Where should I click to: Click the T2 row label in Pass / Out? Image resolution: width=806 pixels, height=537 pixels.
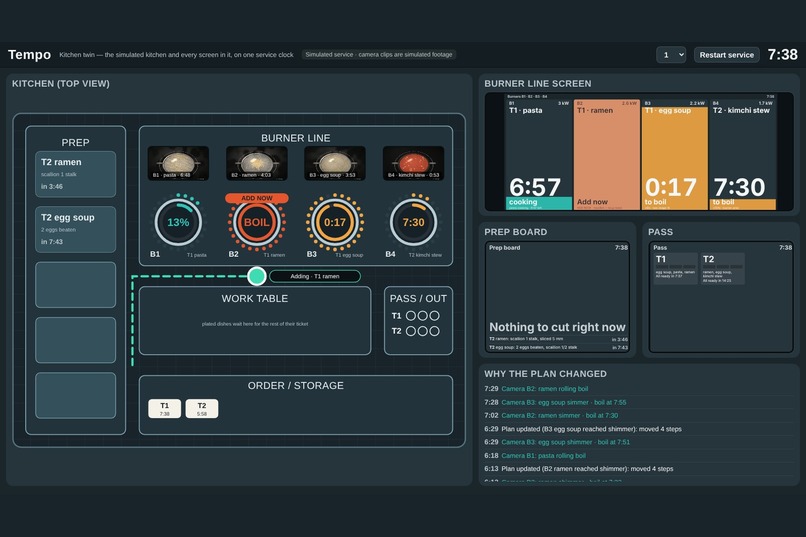(396, 331)
